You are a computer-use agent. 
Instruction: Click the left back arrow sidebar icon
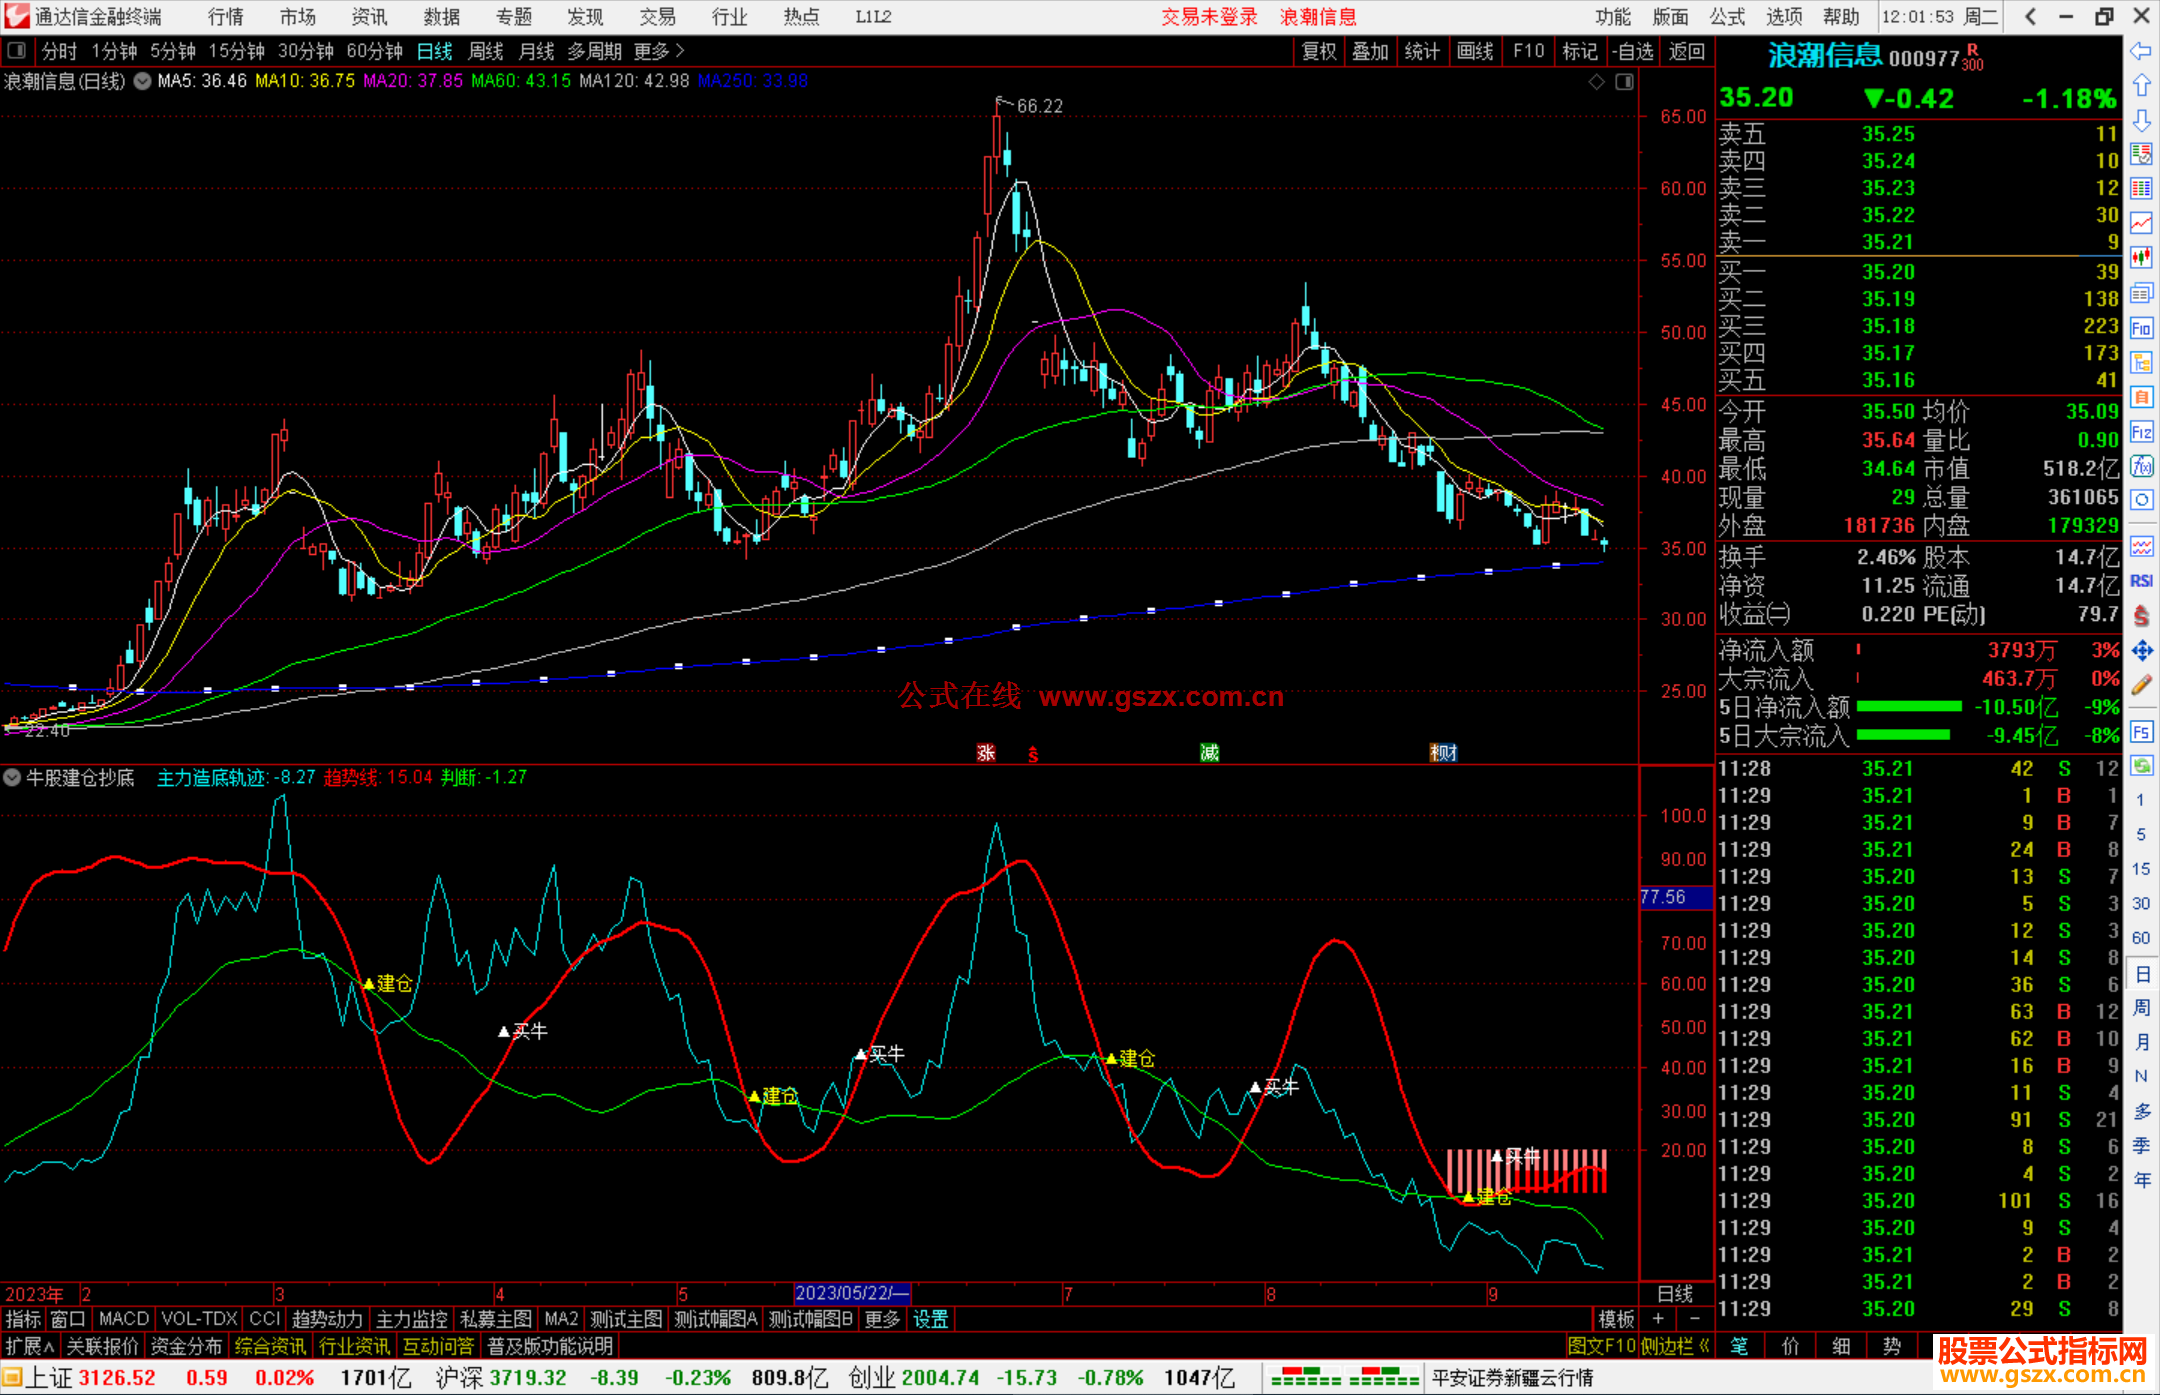(2141, 51)
